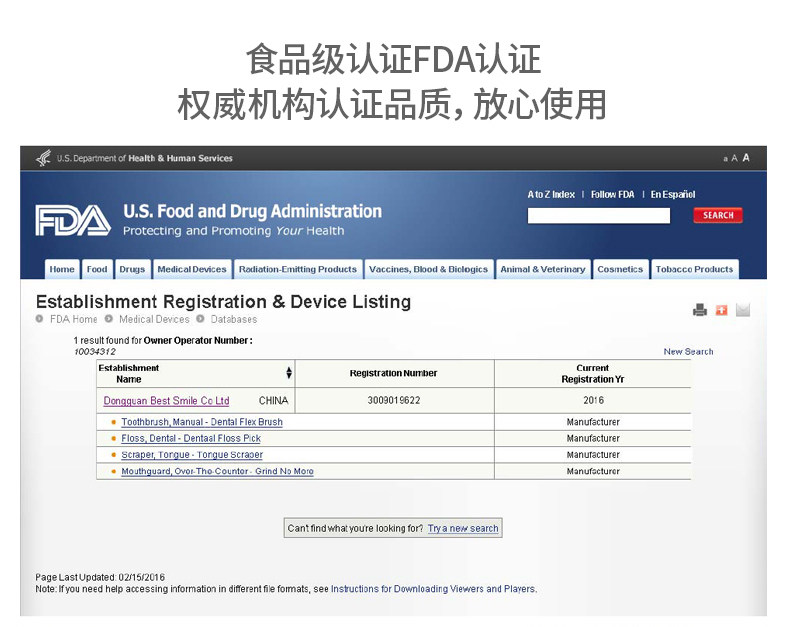Click Manufacturer cell in Toothbrush row
The image size is (790, 627).
593,422
